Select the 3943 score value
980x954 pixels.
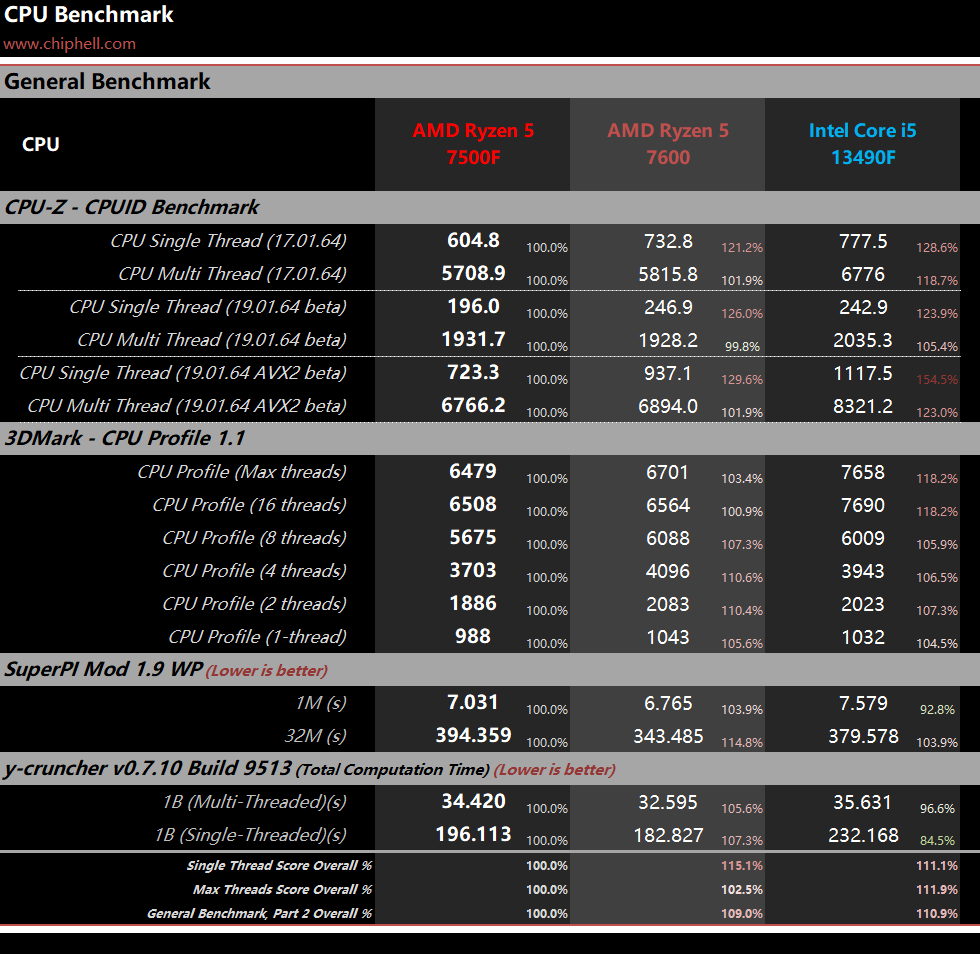tap(862, 572)
